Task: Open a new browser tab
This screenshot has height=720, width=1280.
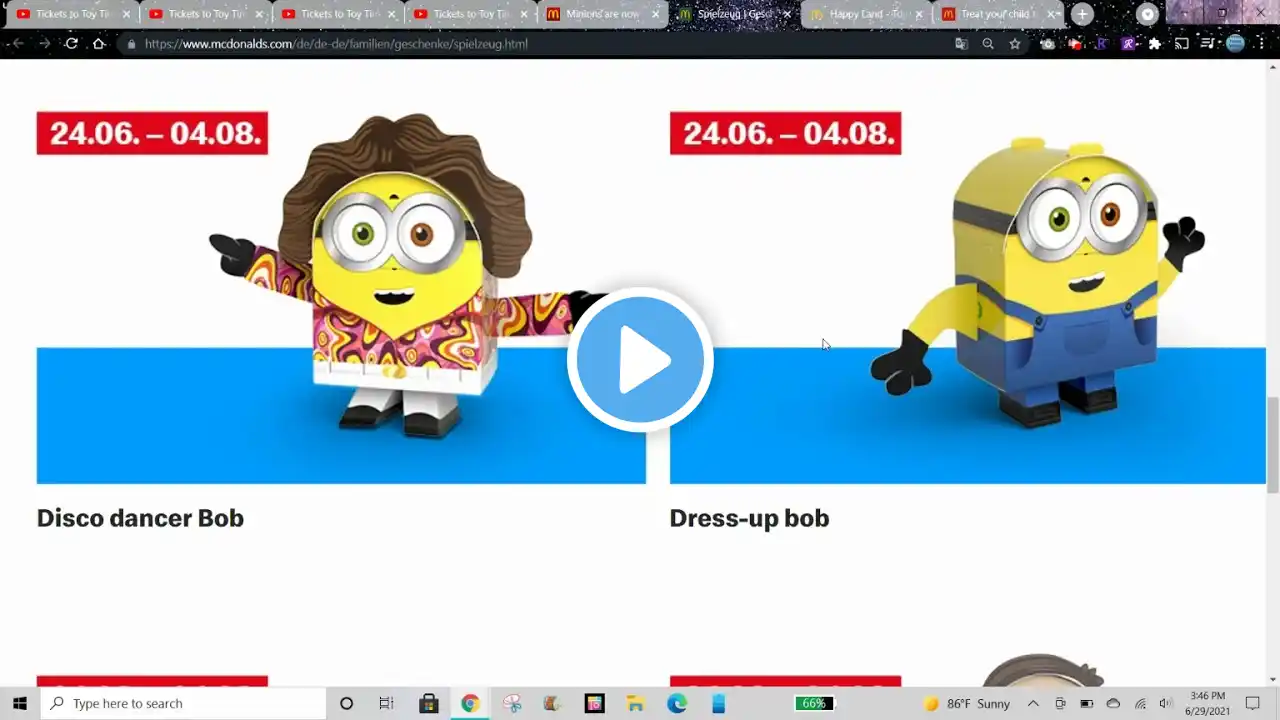Action: (1082, 14)
